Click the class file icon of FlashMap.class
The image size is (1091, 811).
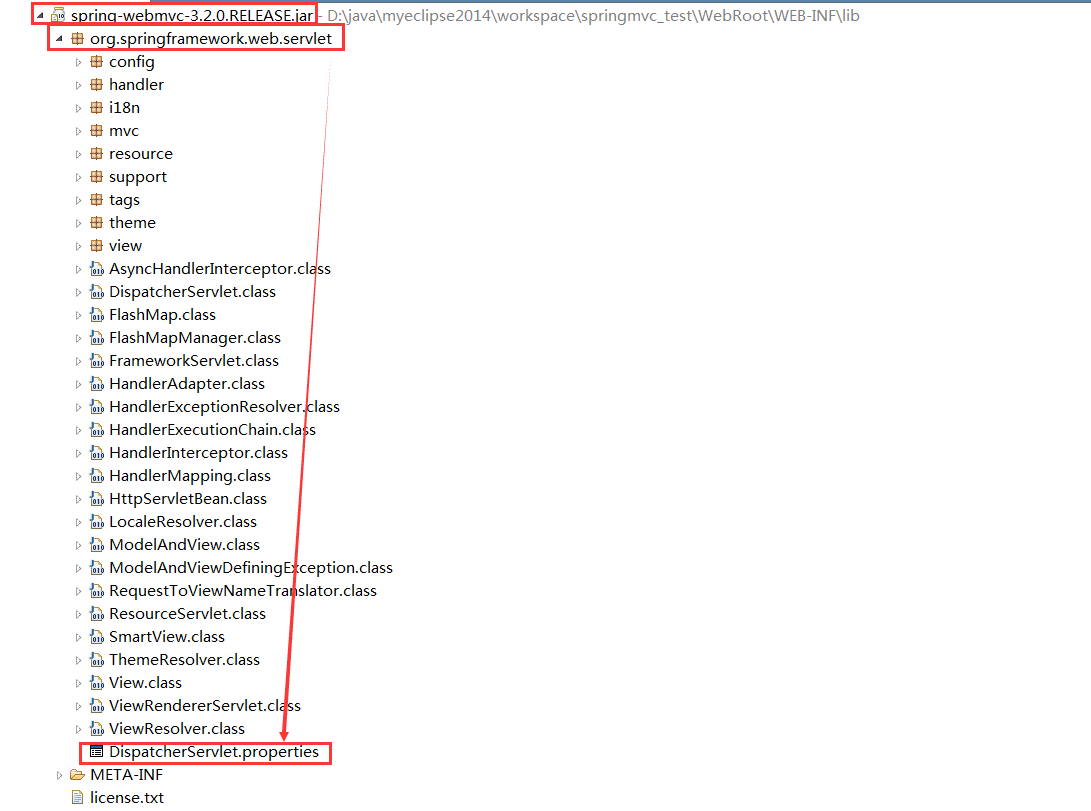click(97, 315)
